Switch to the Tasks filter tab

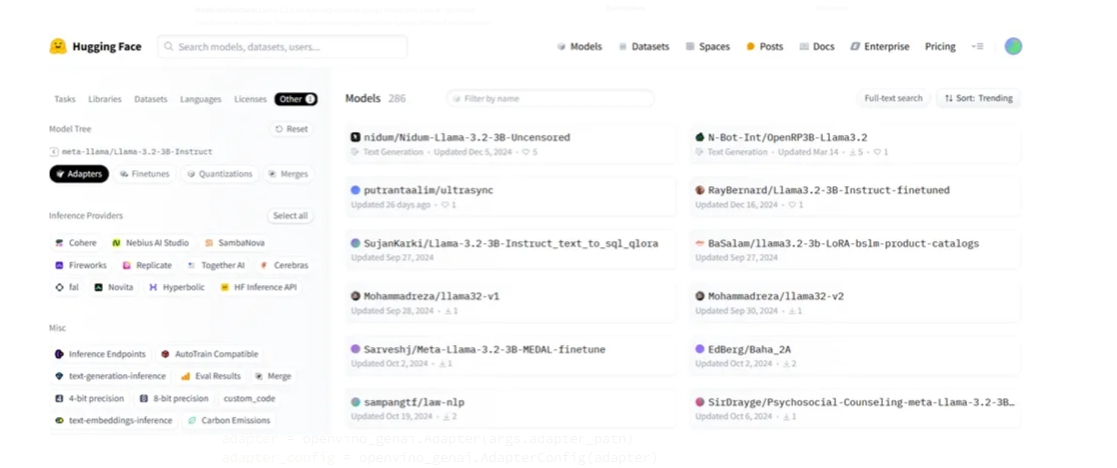point(65,99)
